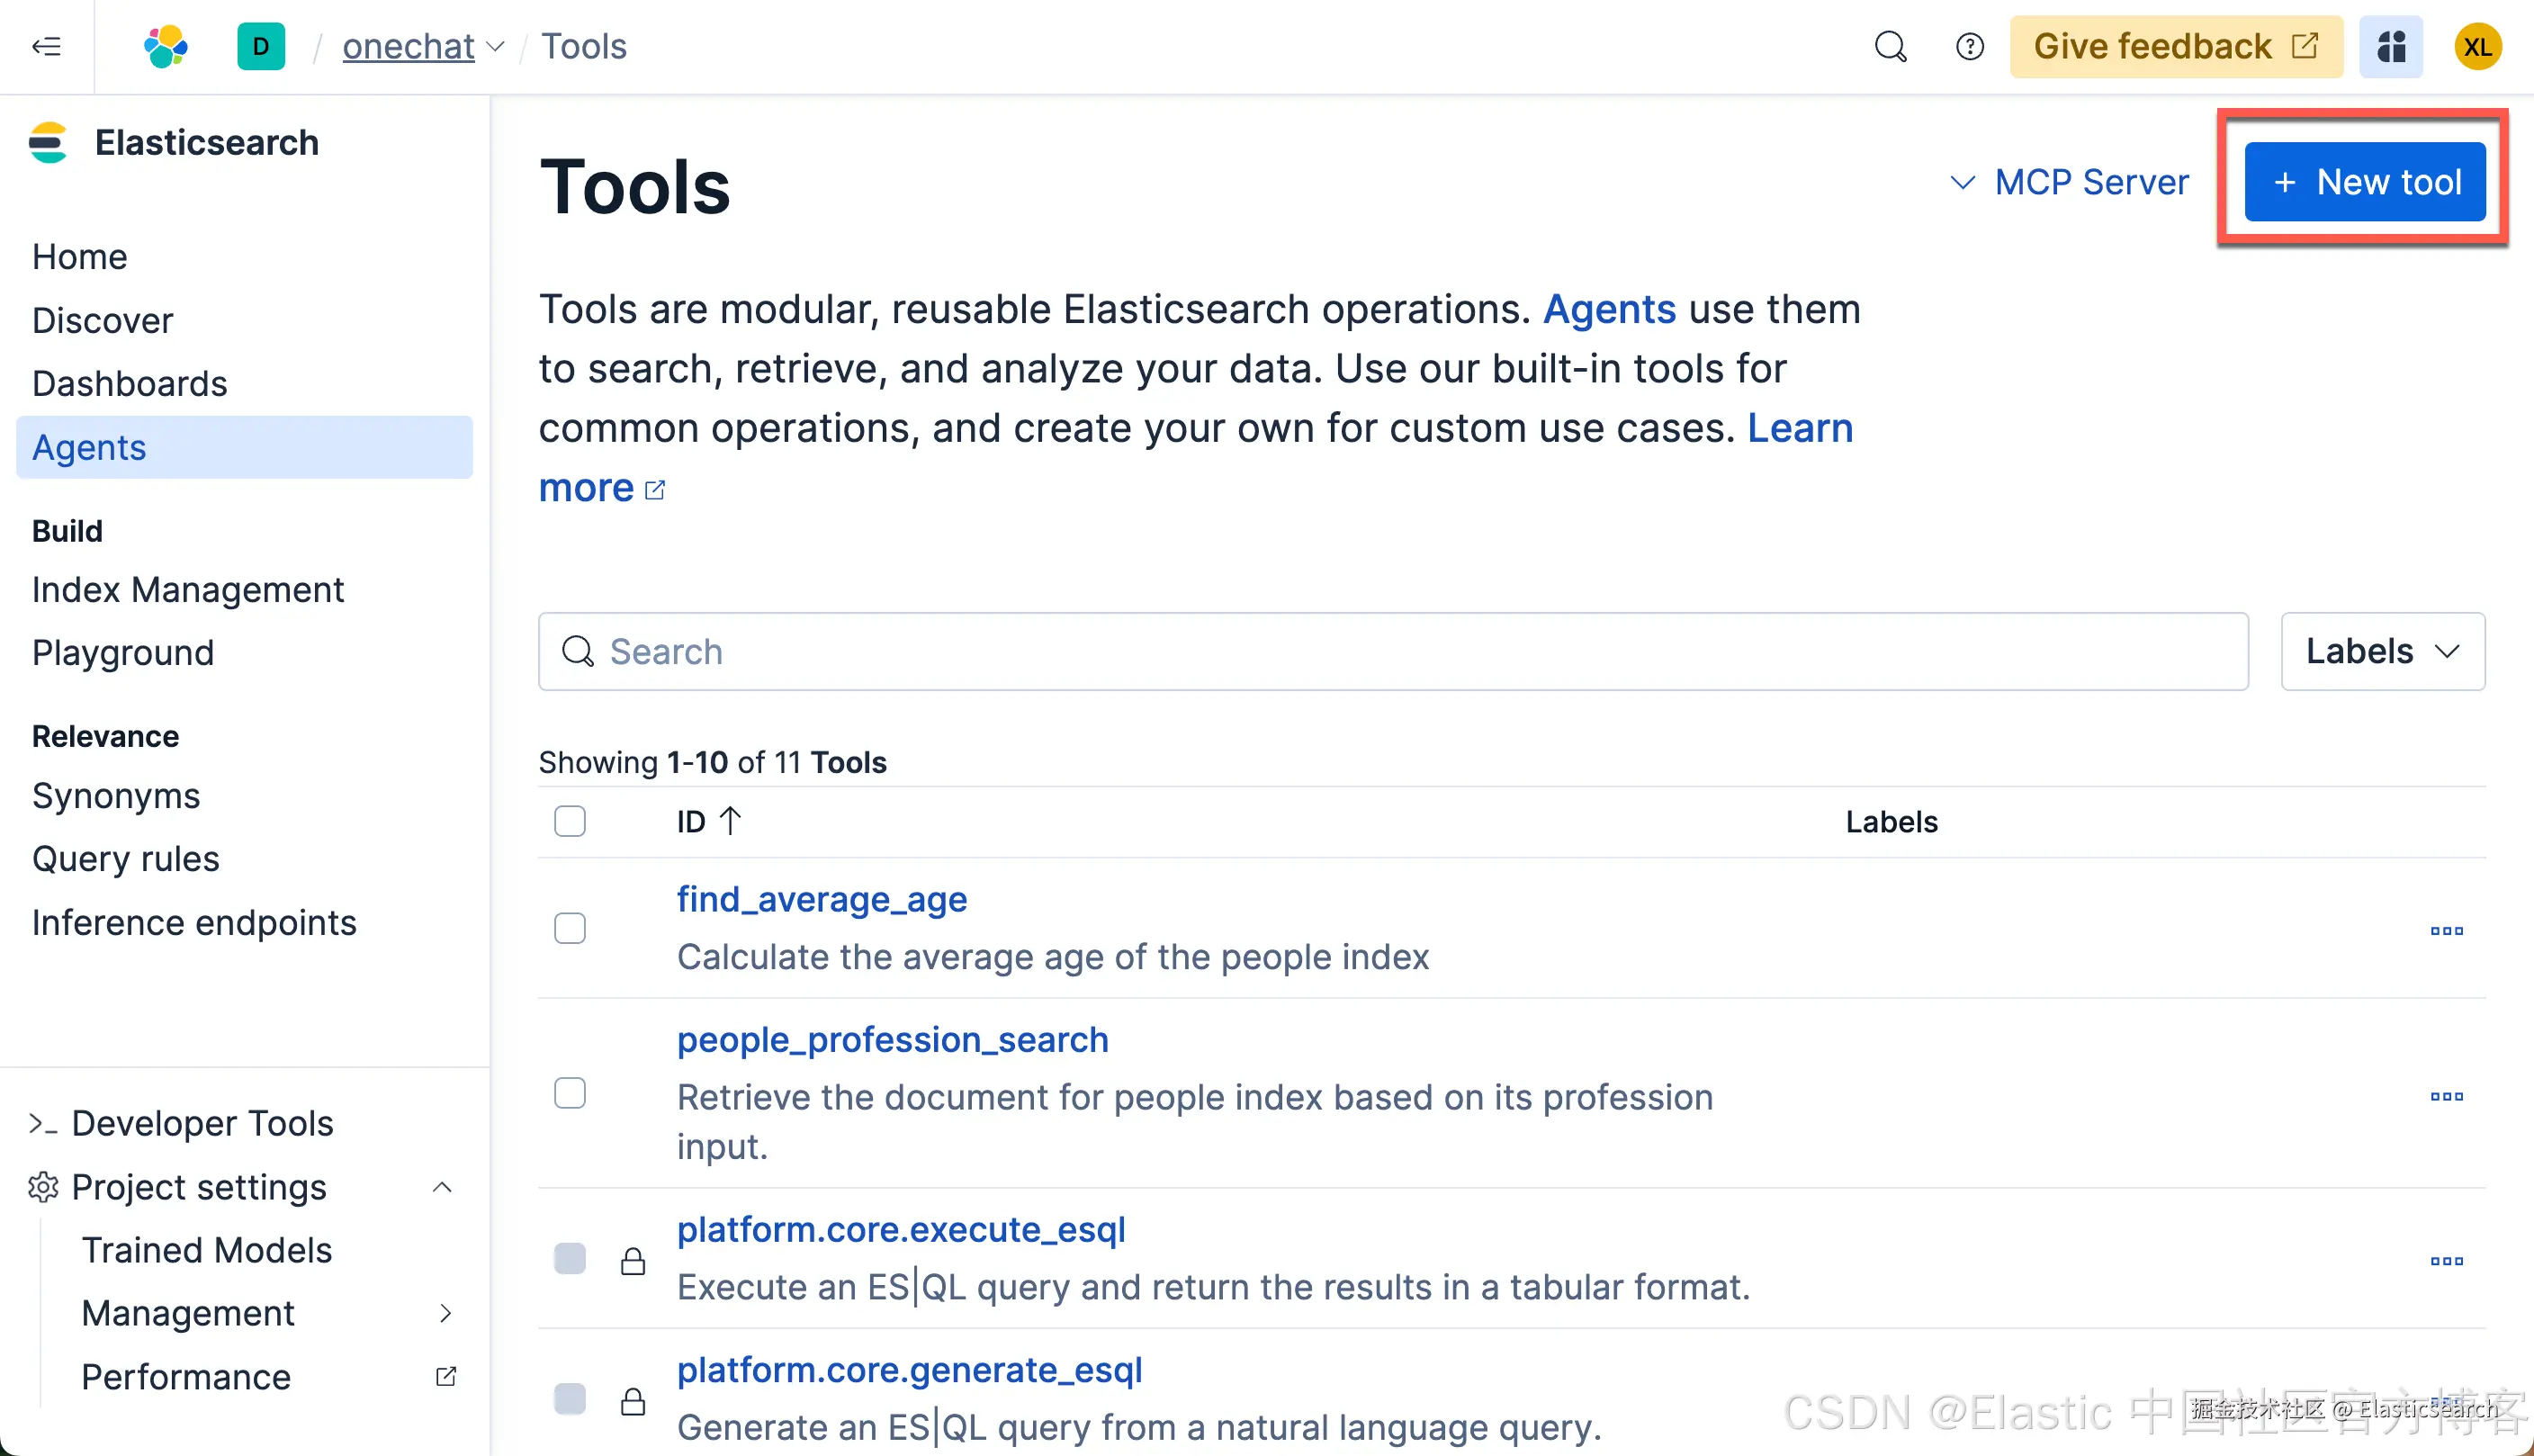
Task: Toggle the select-all tools checkbox
Action: coord(570,822)
